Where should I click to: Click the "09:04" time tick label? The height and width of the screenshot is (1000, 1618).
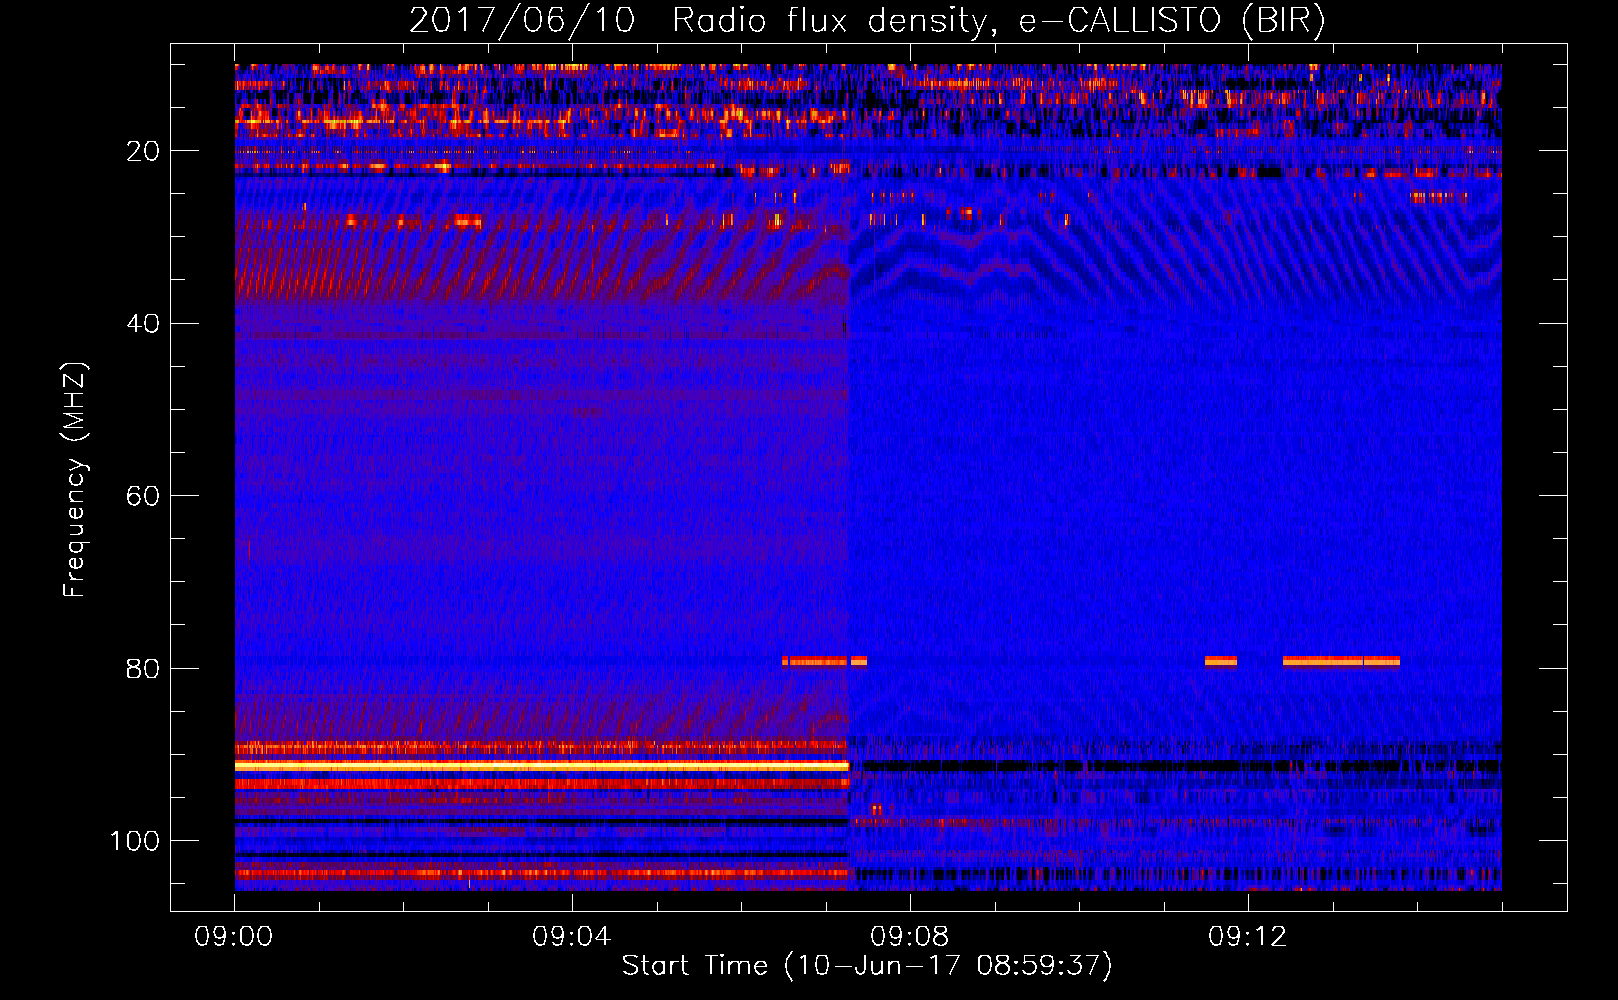click(572, 937)
